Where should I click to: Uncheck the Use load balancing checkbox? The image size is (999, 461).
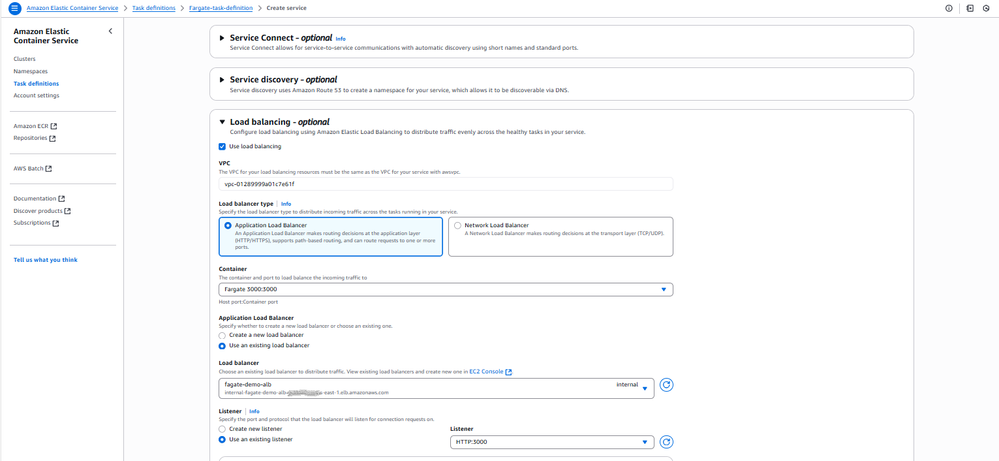pos(222,146)
